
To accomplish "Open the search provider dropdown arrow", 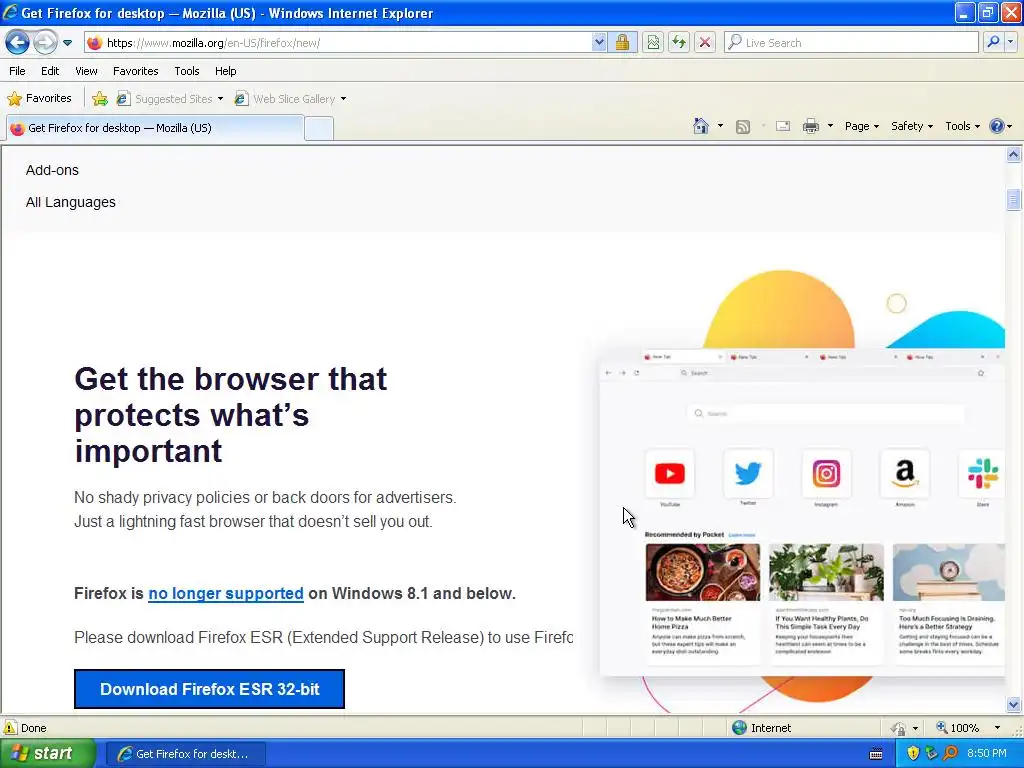I will point(1011,42).
